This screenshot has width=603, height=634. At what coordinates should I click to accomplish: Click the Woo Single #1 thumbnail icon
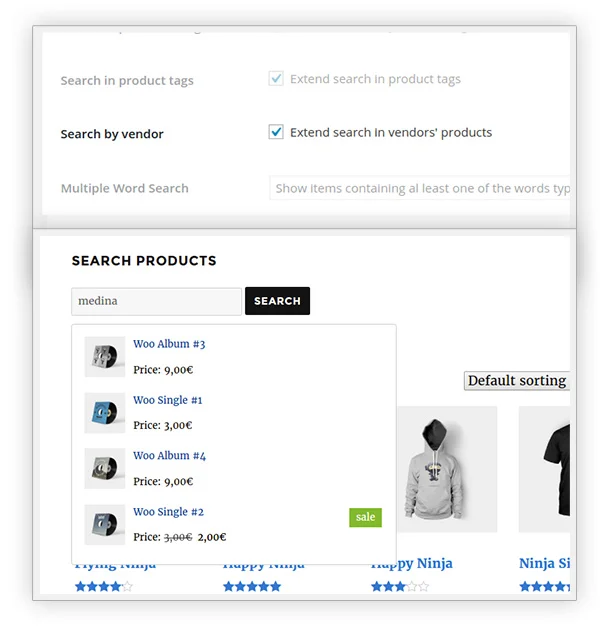(x=104, y=413)
